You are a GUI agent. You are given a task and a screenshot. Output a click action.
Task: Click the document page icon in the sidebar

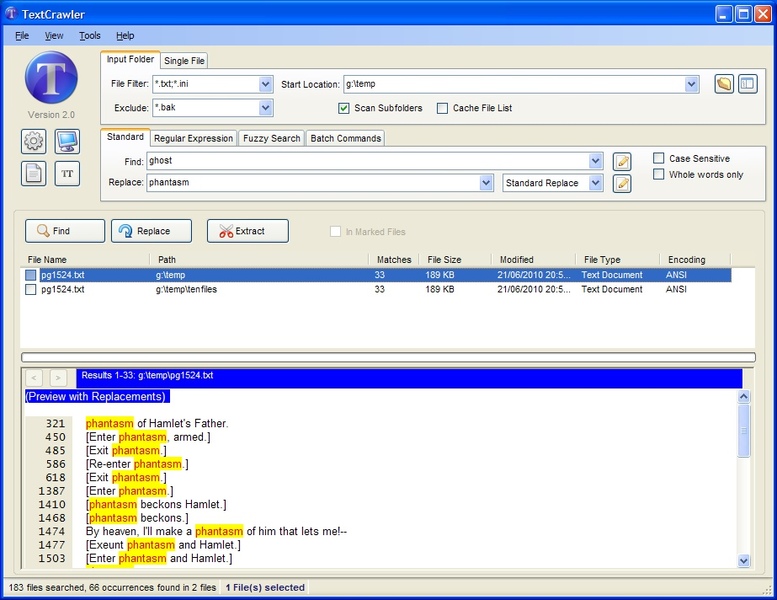click(34, 174)
